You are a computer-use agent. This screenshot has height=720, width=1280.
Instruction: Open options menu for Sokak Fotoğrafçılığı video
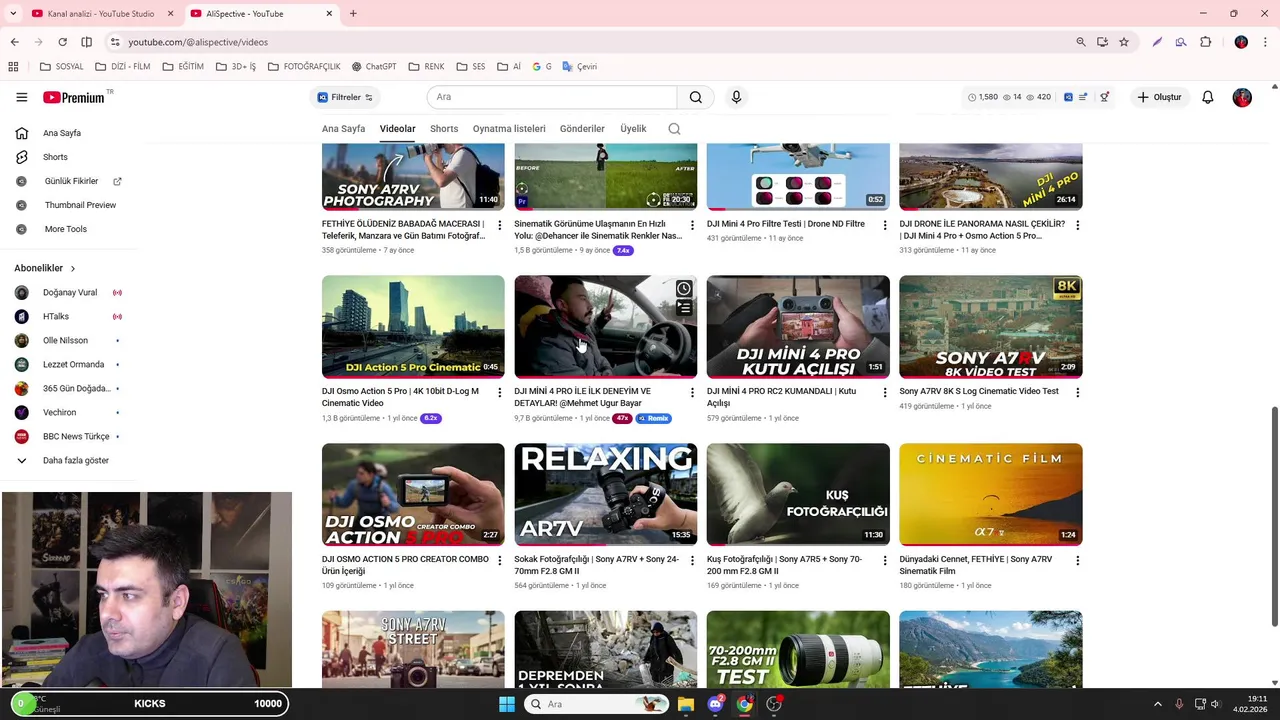692,561
